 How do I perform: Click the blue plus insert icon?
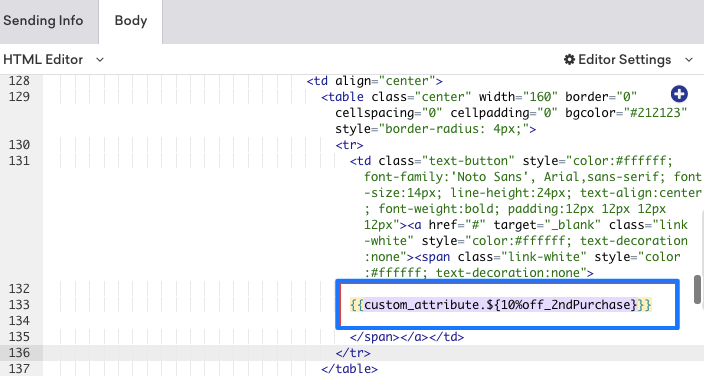pos(679,94)
